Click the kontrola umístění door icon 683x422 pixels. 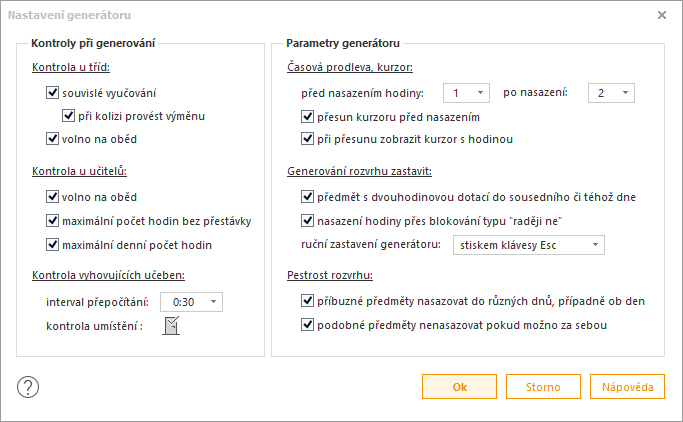tap(171, 326)
